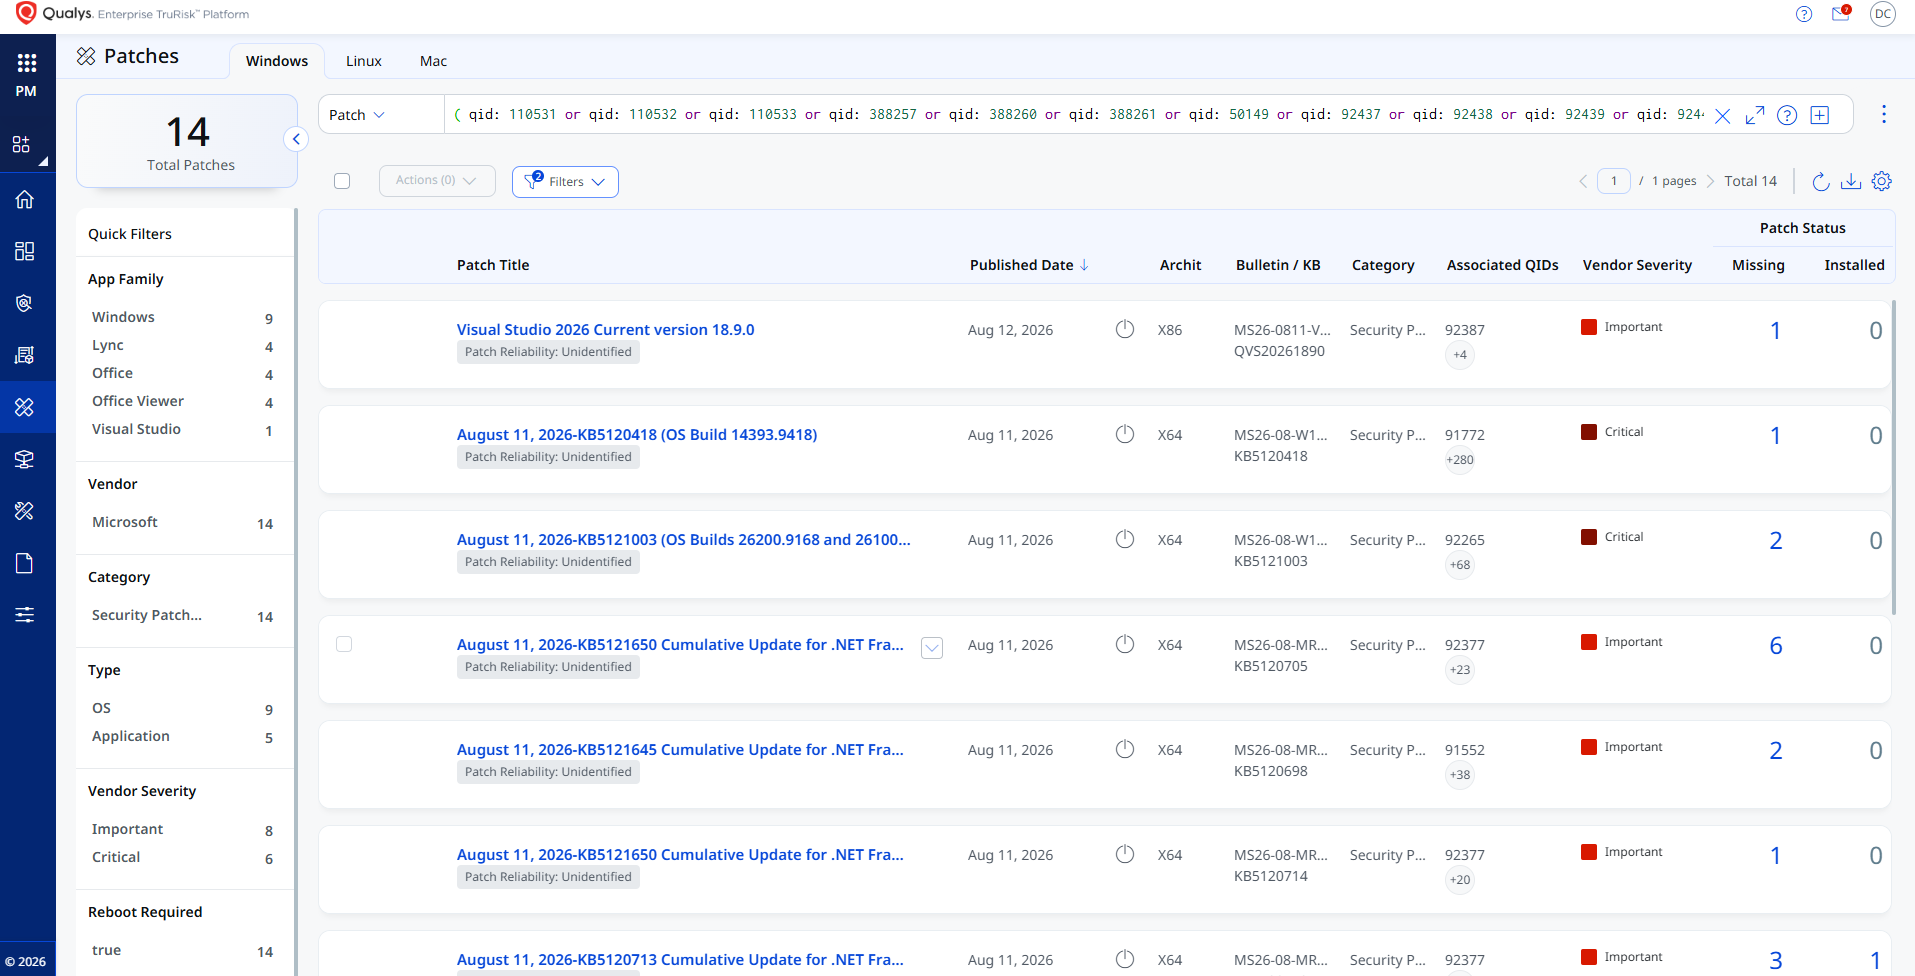The image size is (1915, 976).
Task: Open the three-dot more options menu
Action: (x=1884, y=114)
